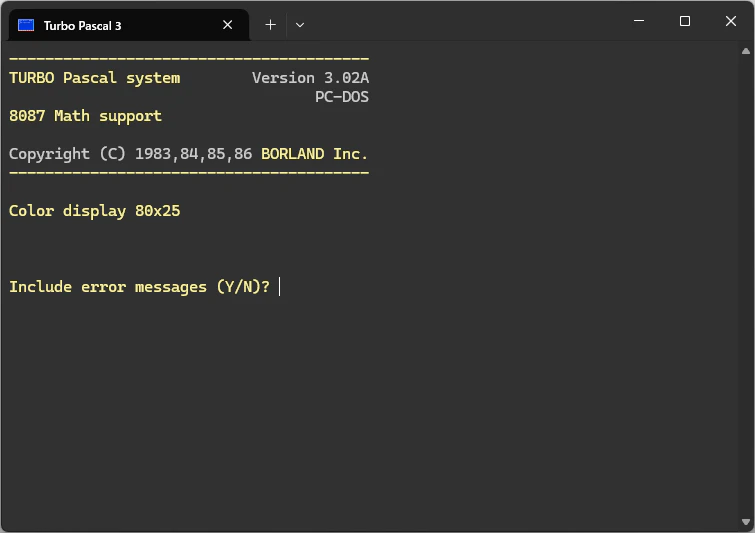Minimize the terminal window

[x=639, y=21]
